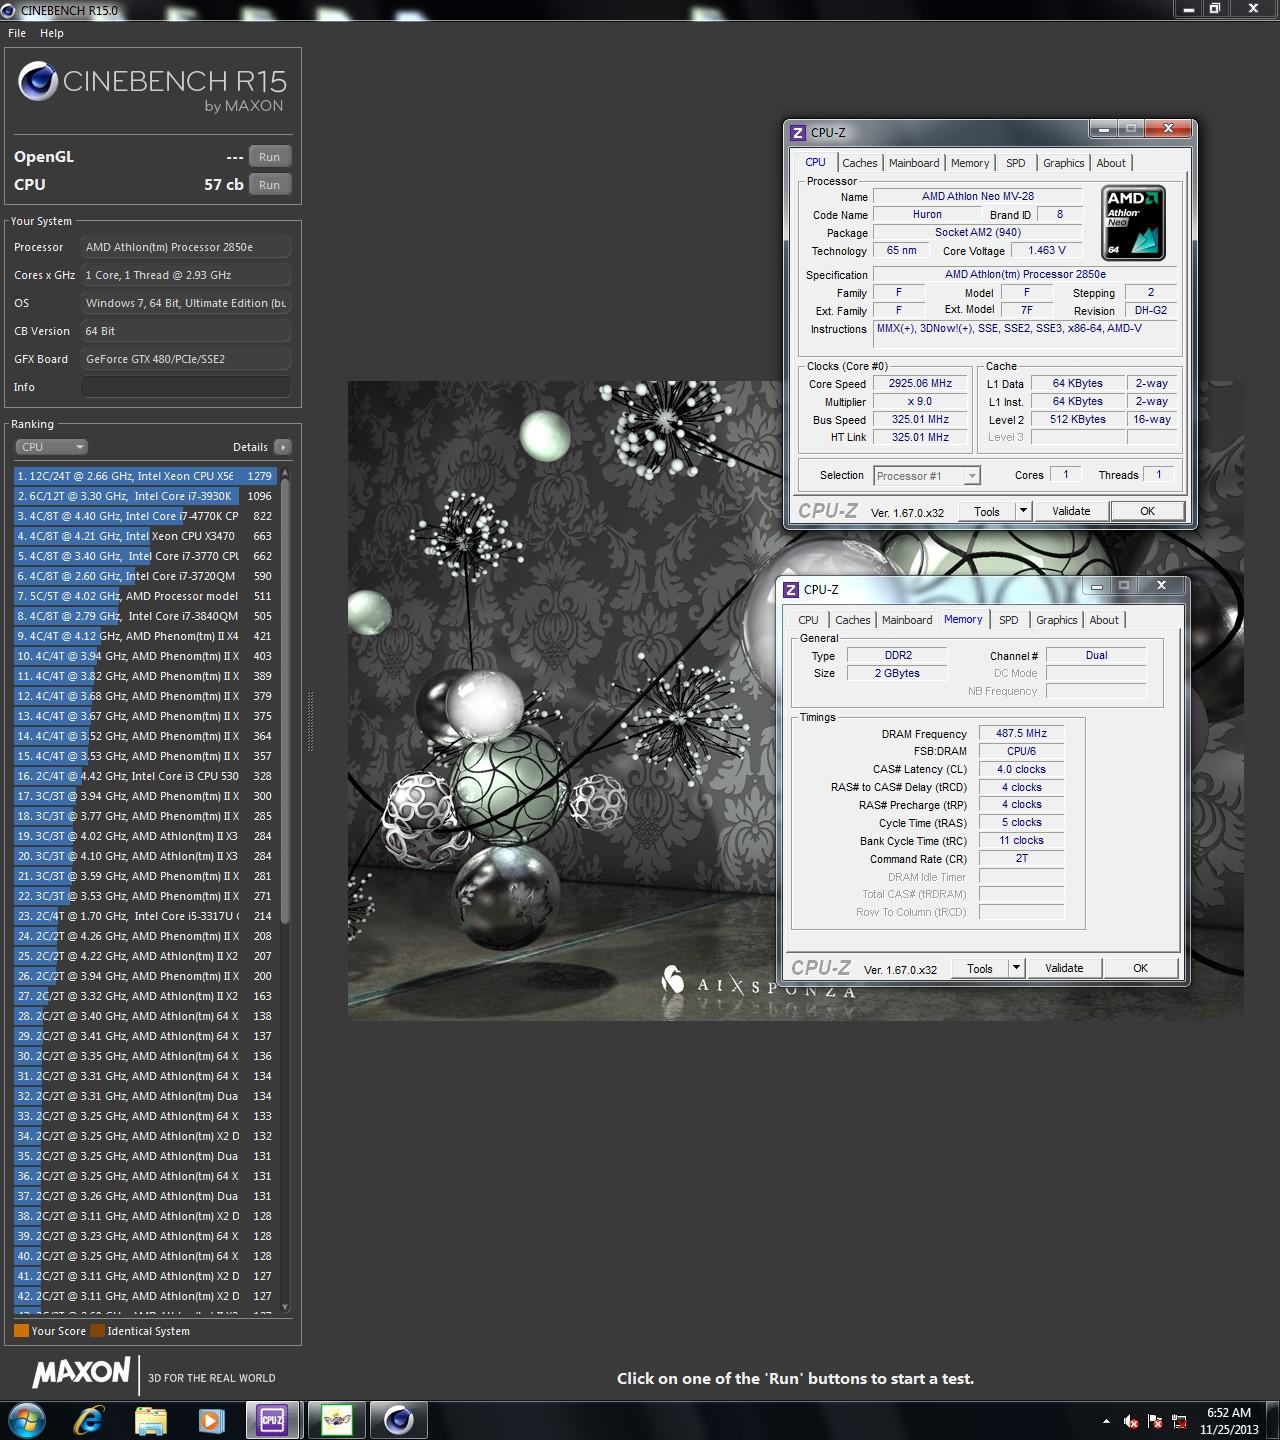Click the ranking list scrollbar
This screenshot has width=1280, height=1440.
pos(285,700)
